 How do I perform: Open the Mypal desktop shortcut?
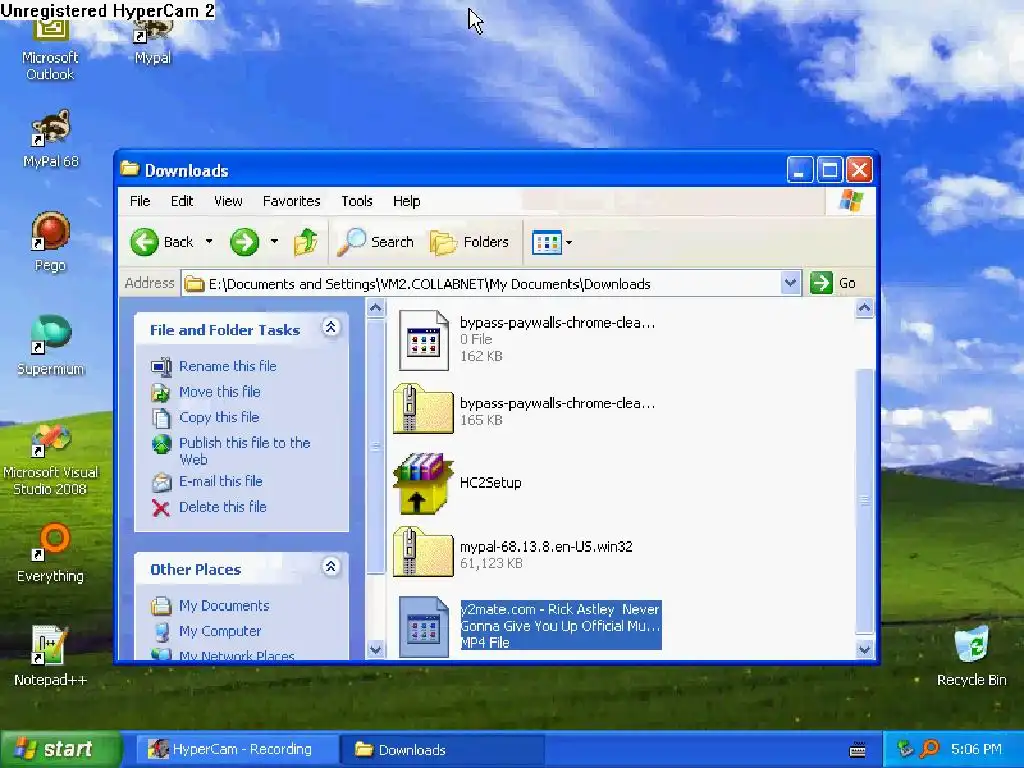coord(153,40)
